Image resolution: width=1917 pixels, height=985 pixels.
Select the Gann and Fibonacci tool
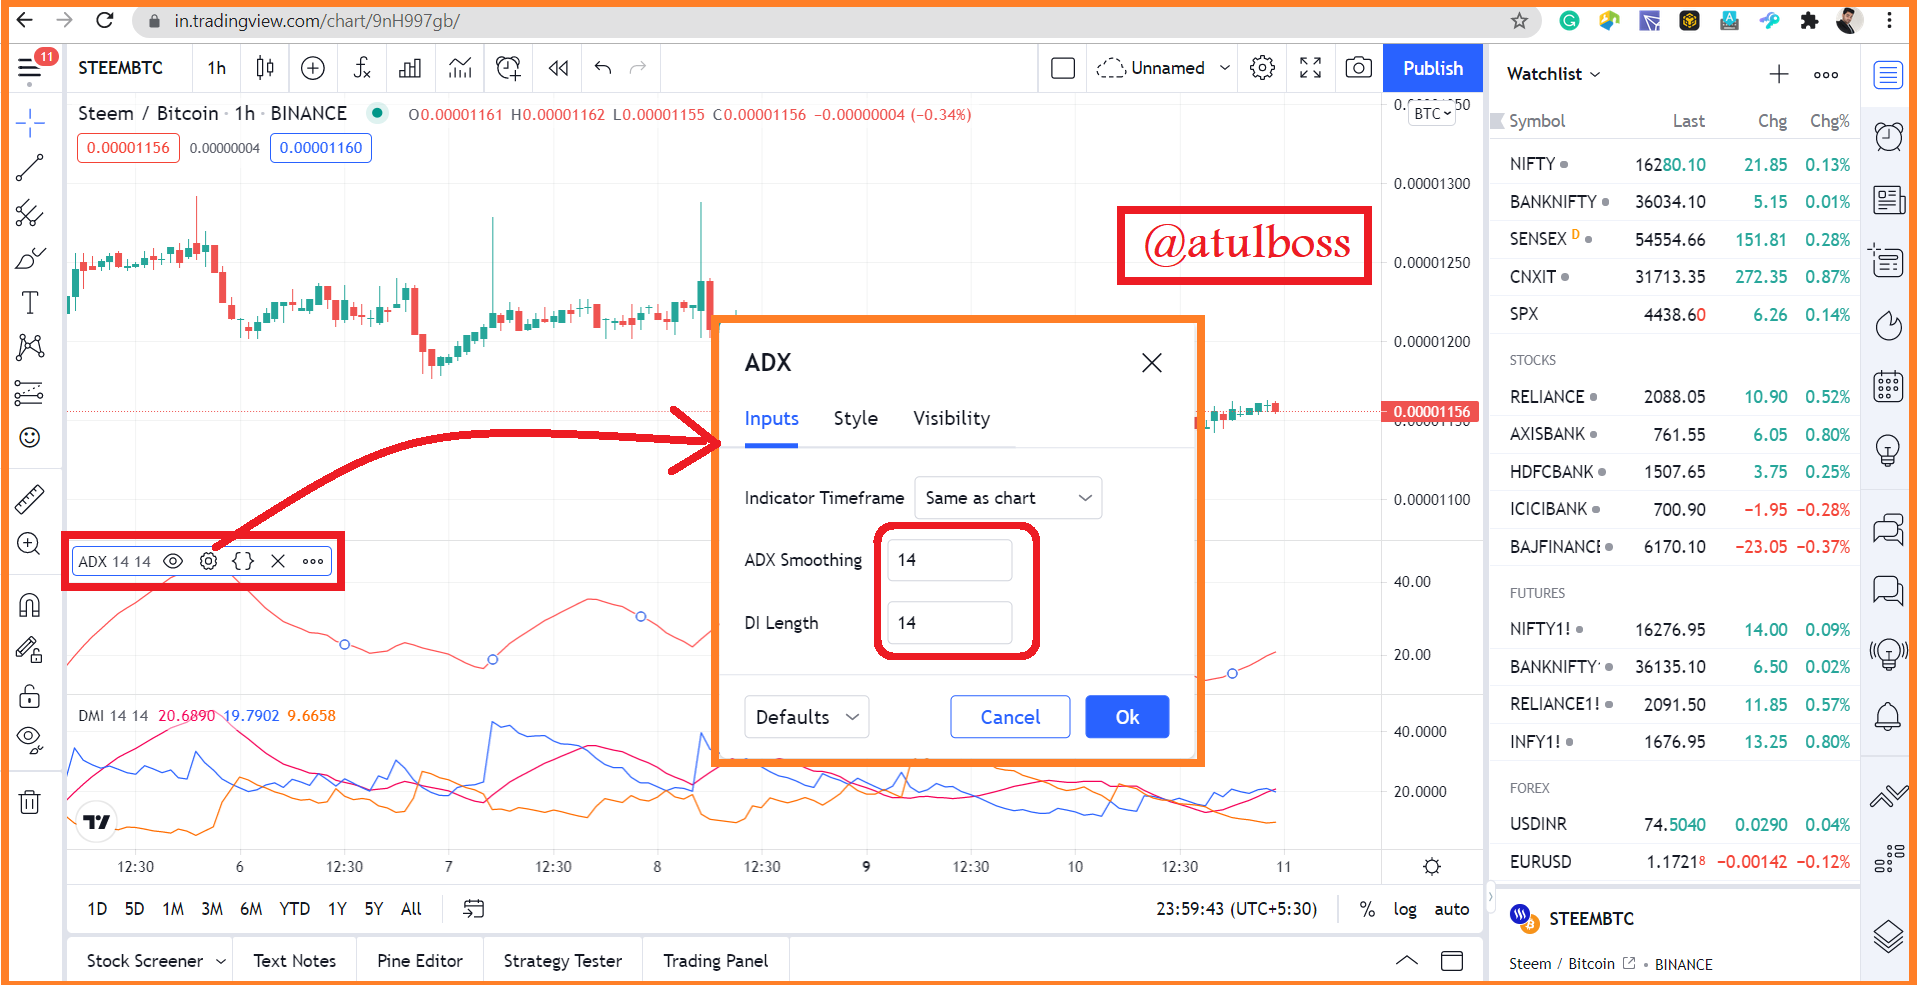30,213
